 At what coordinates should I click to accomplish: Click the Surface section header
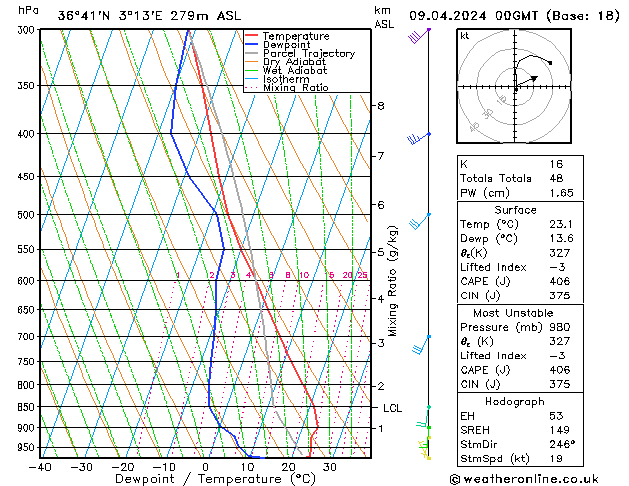515,210
